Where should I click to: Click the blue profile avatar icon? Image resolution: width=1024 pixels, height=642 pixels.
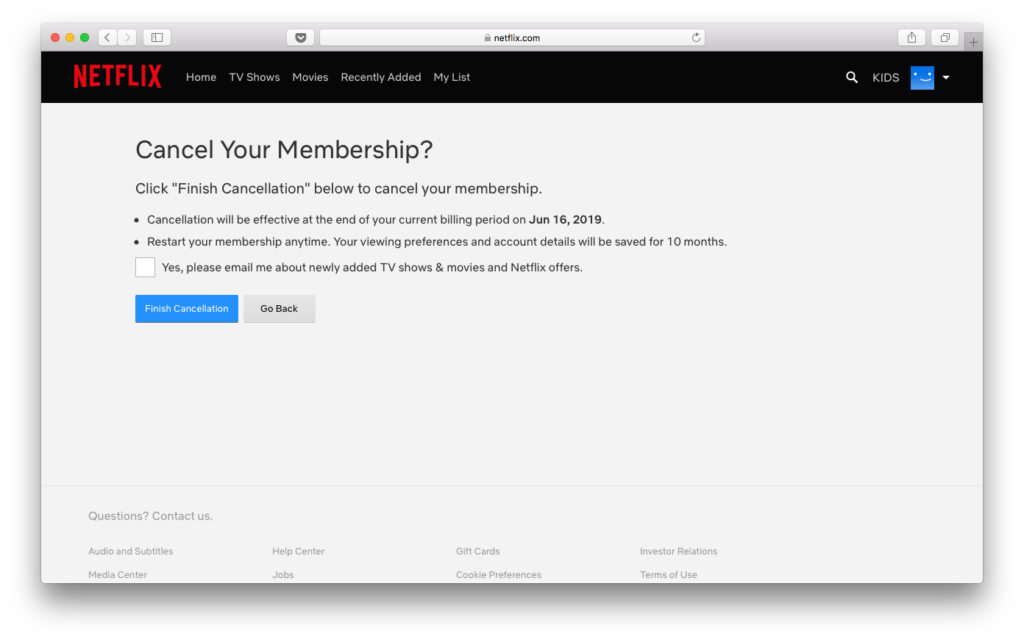922,77
